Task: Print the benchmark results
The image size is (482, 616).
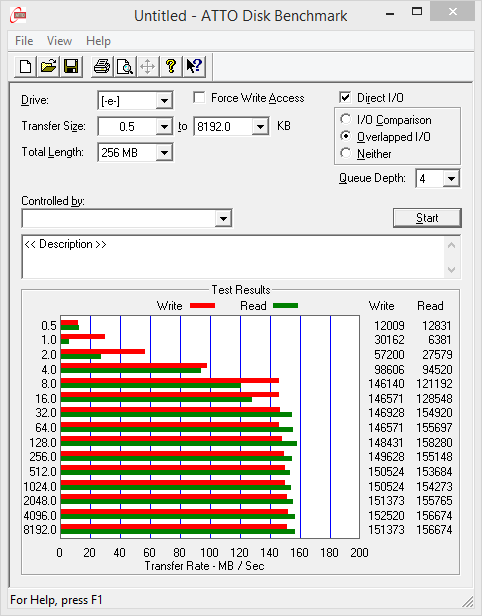Action: pyautogui.click(x=102, y=66)
